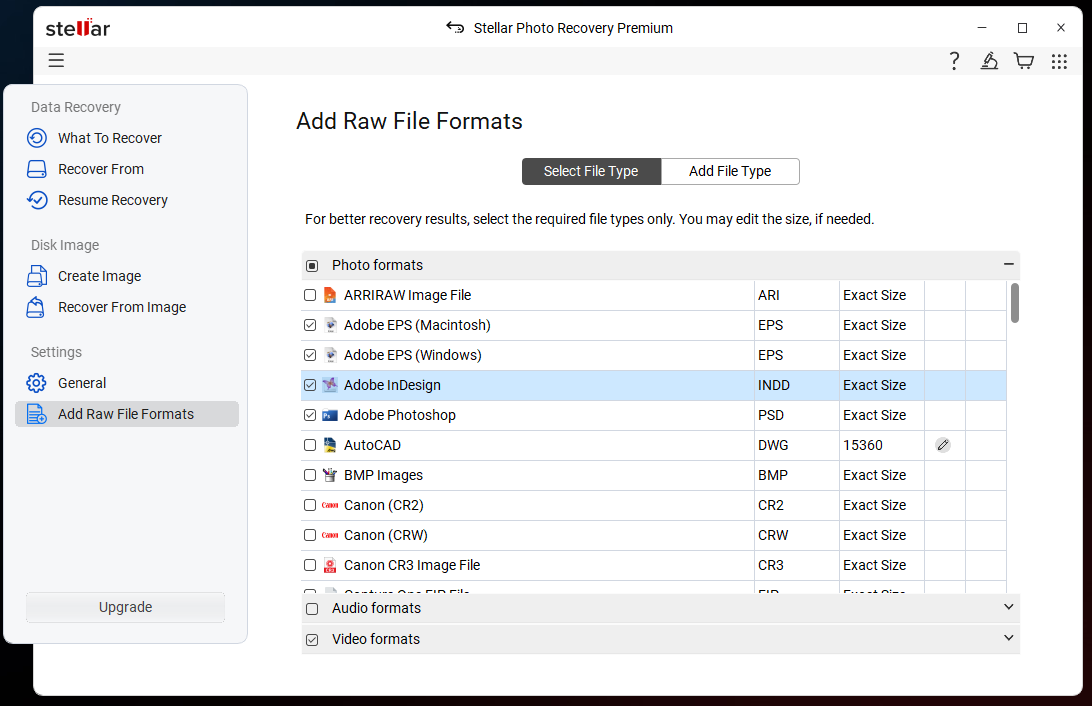Click the Stellar logo
1092x706 pixels.
78,28
